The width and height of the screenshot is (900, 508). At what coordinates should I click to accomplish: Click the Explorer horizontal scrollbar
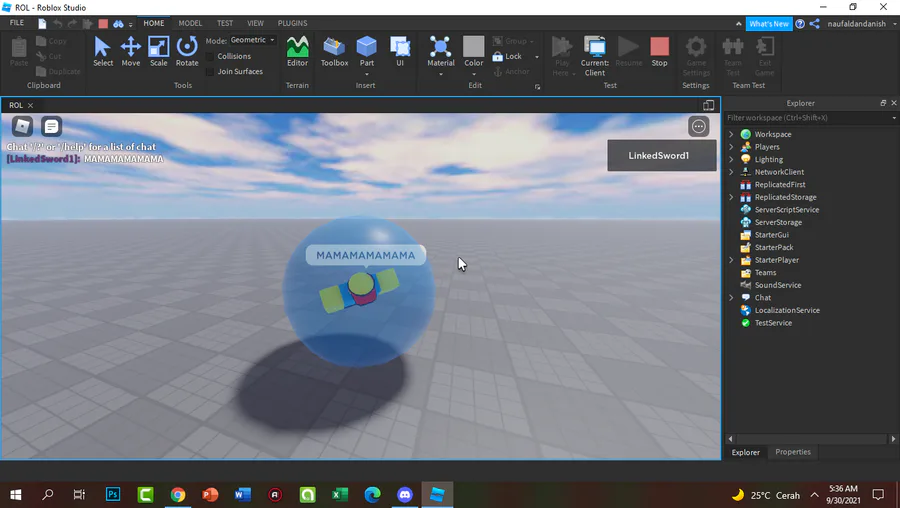click(x=812, y=439)
